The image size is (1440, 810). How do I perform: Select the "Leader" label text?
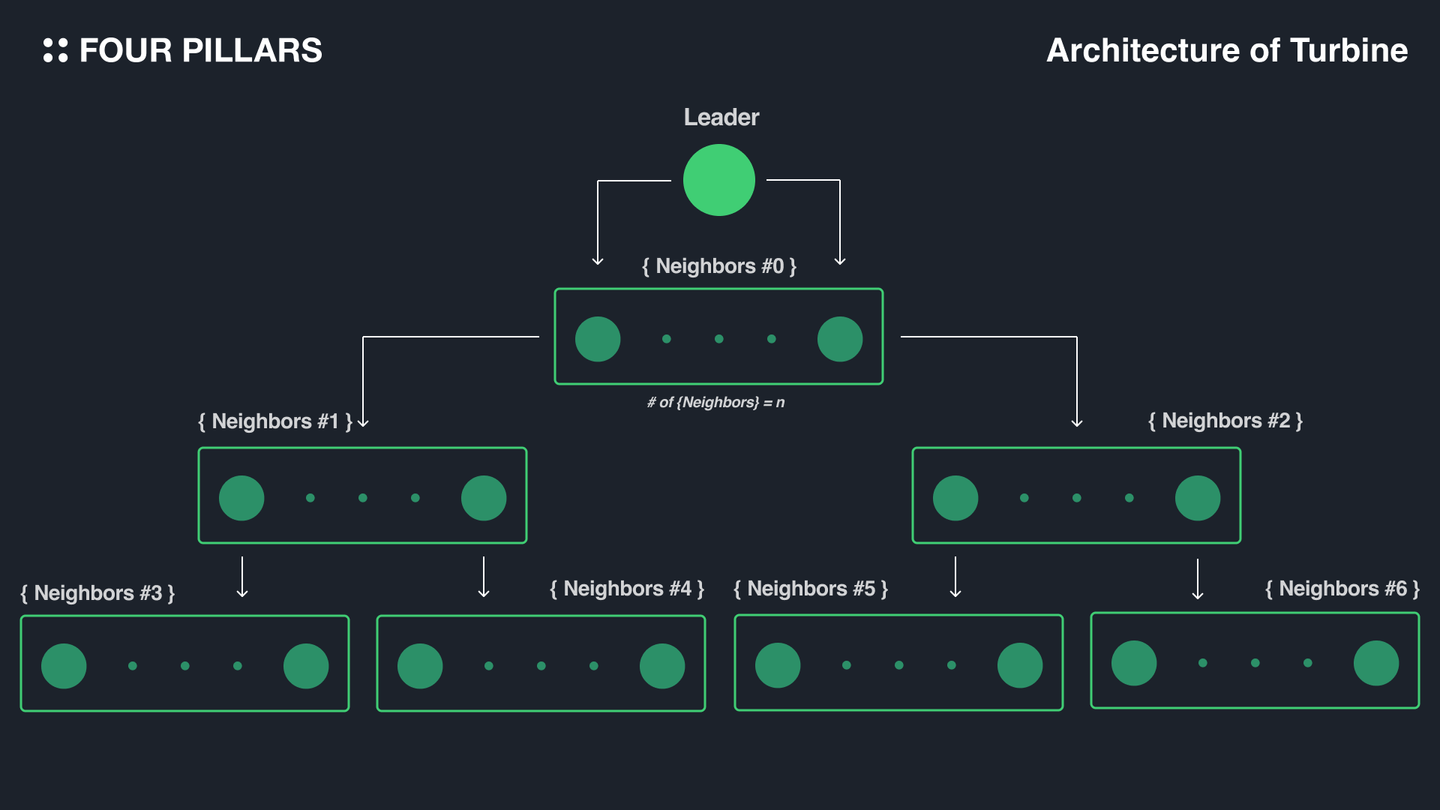(x=721, y=117)
